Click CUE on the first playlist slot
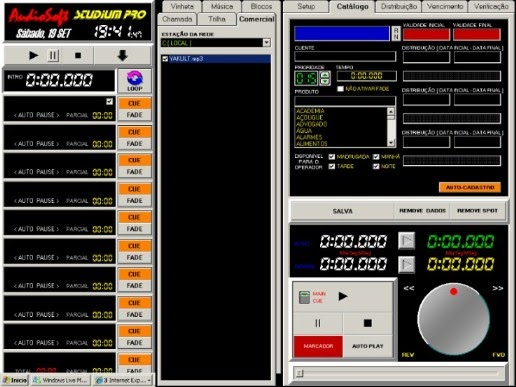Image resolution: width=516 pixels, height=387 pixels. click(x=134, y=104)
